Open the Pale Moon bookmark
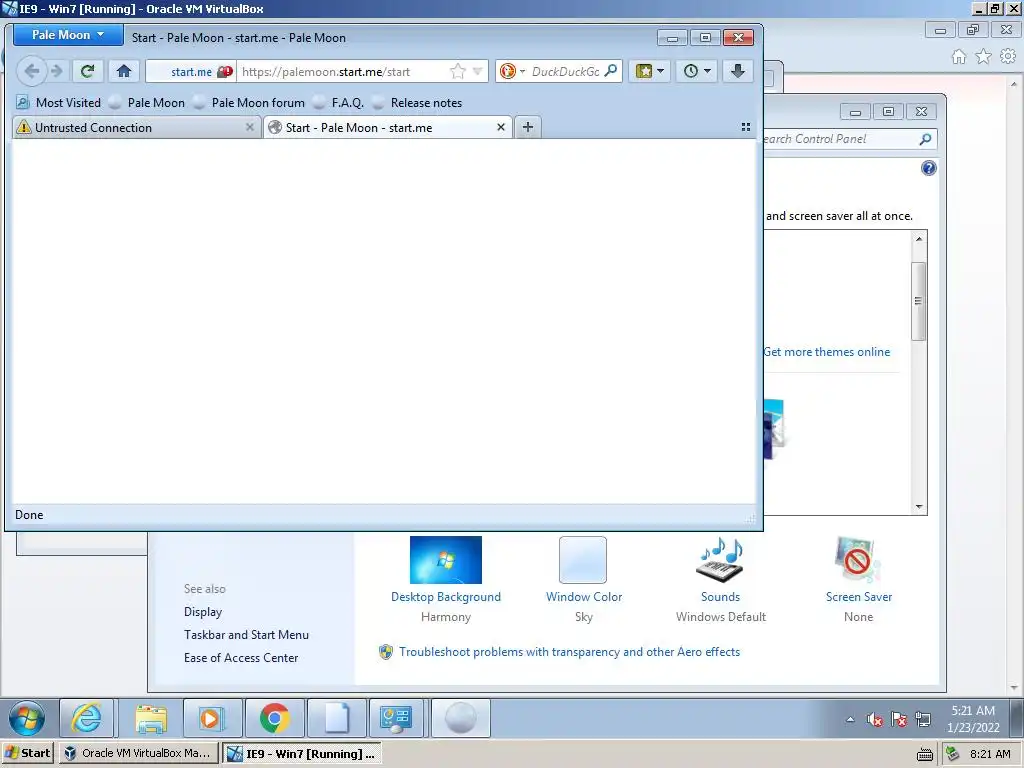The height and width of the screenshot is (768, 1024). coord(147,103)
